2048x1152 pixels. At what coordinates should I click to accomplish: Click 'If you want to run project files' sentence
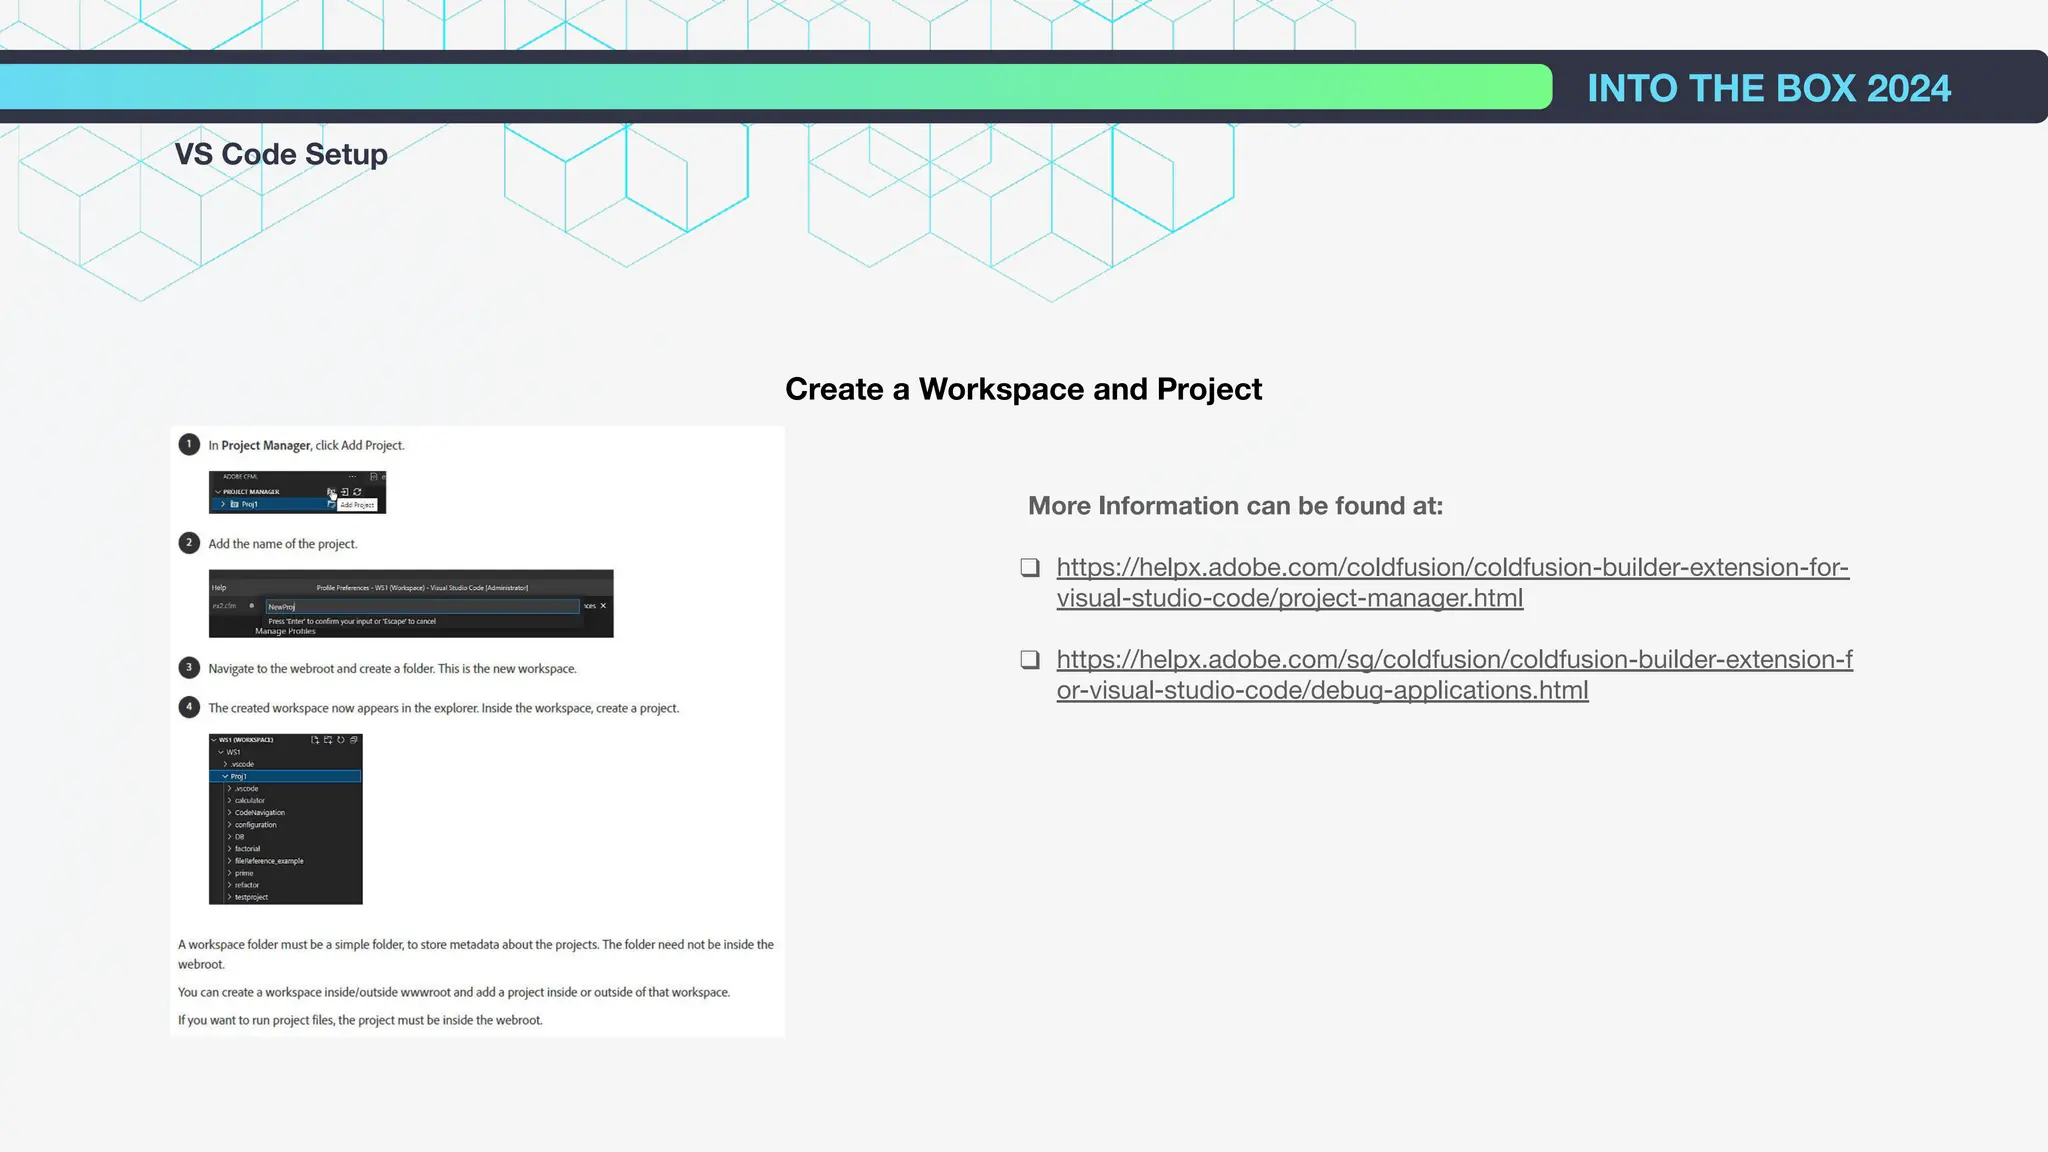(x=360, y=1020)
